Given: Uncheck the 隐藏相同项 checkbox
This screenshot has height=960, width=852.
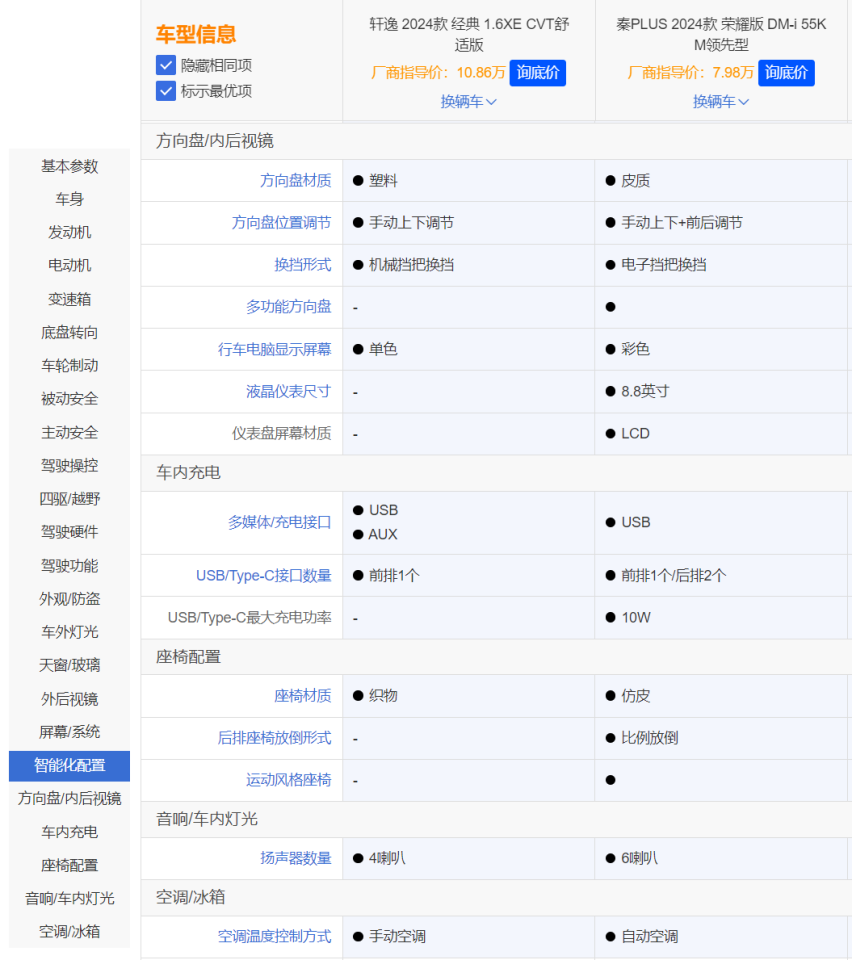Looking at the screenshot, I should click(166, 65).
